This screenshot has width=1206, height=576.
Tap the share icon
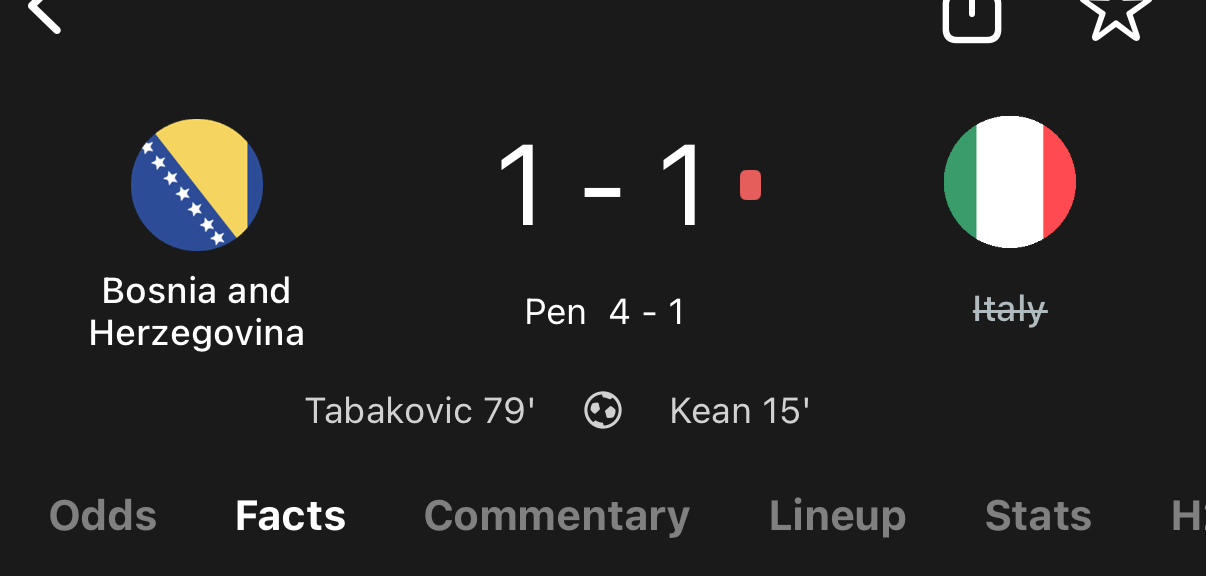(971, 16)
